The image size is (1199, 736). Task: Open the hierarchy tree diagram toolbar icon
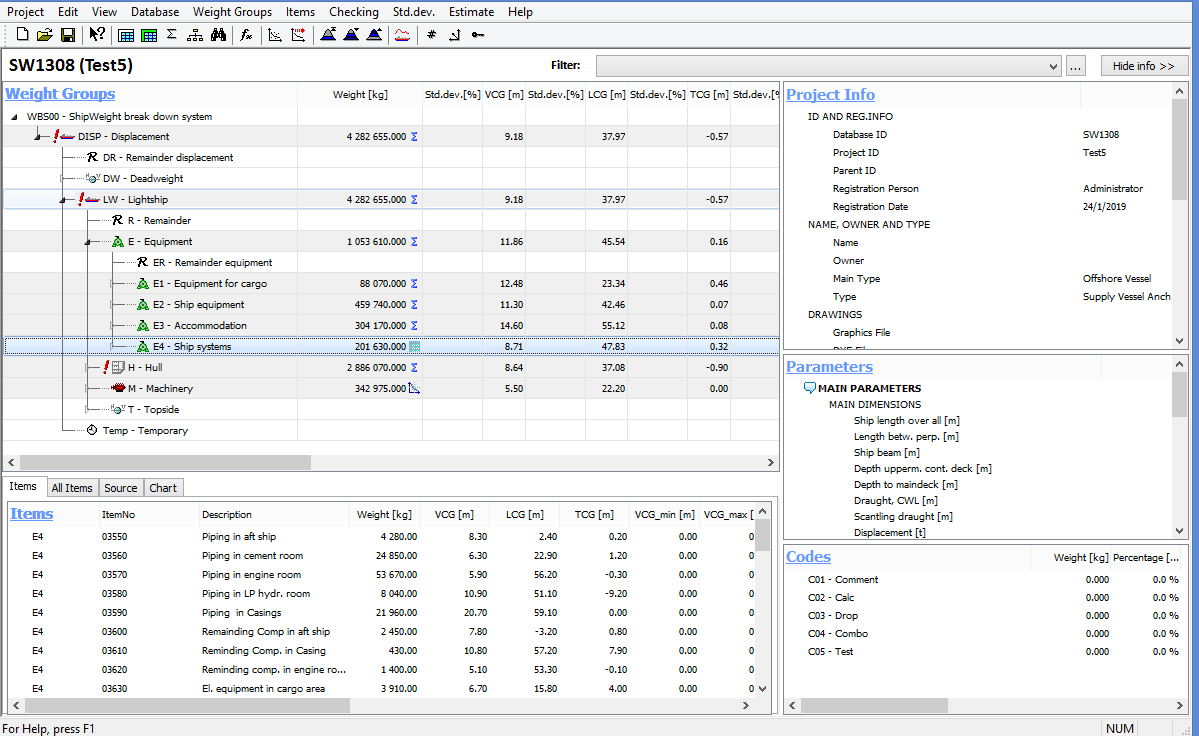coord(195,35)
